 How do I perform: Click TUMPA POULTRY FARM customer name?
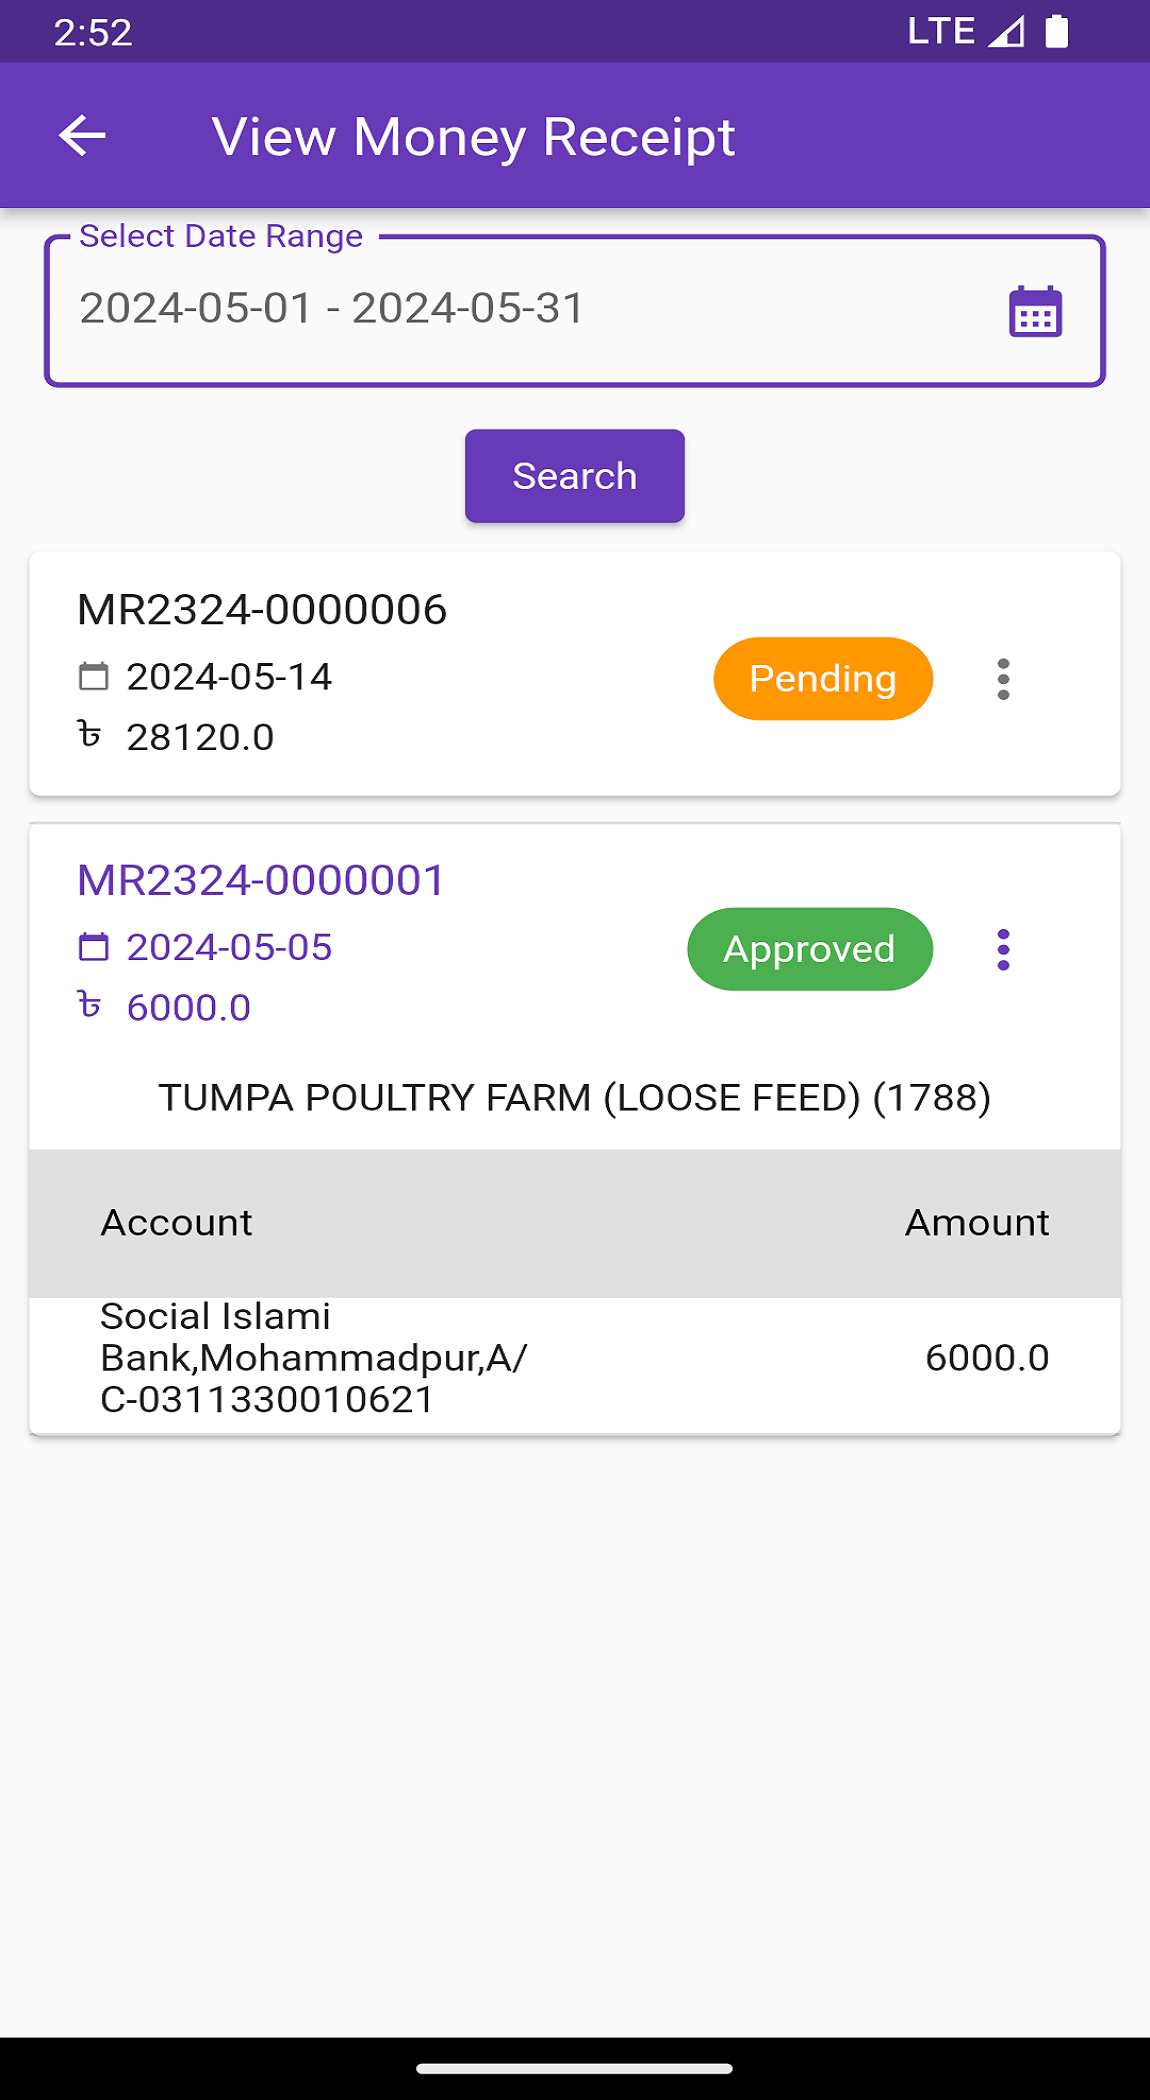tap(574, 1098)
